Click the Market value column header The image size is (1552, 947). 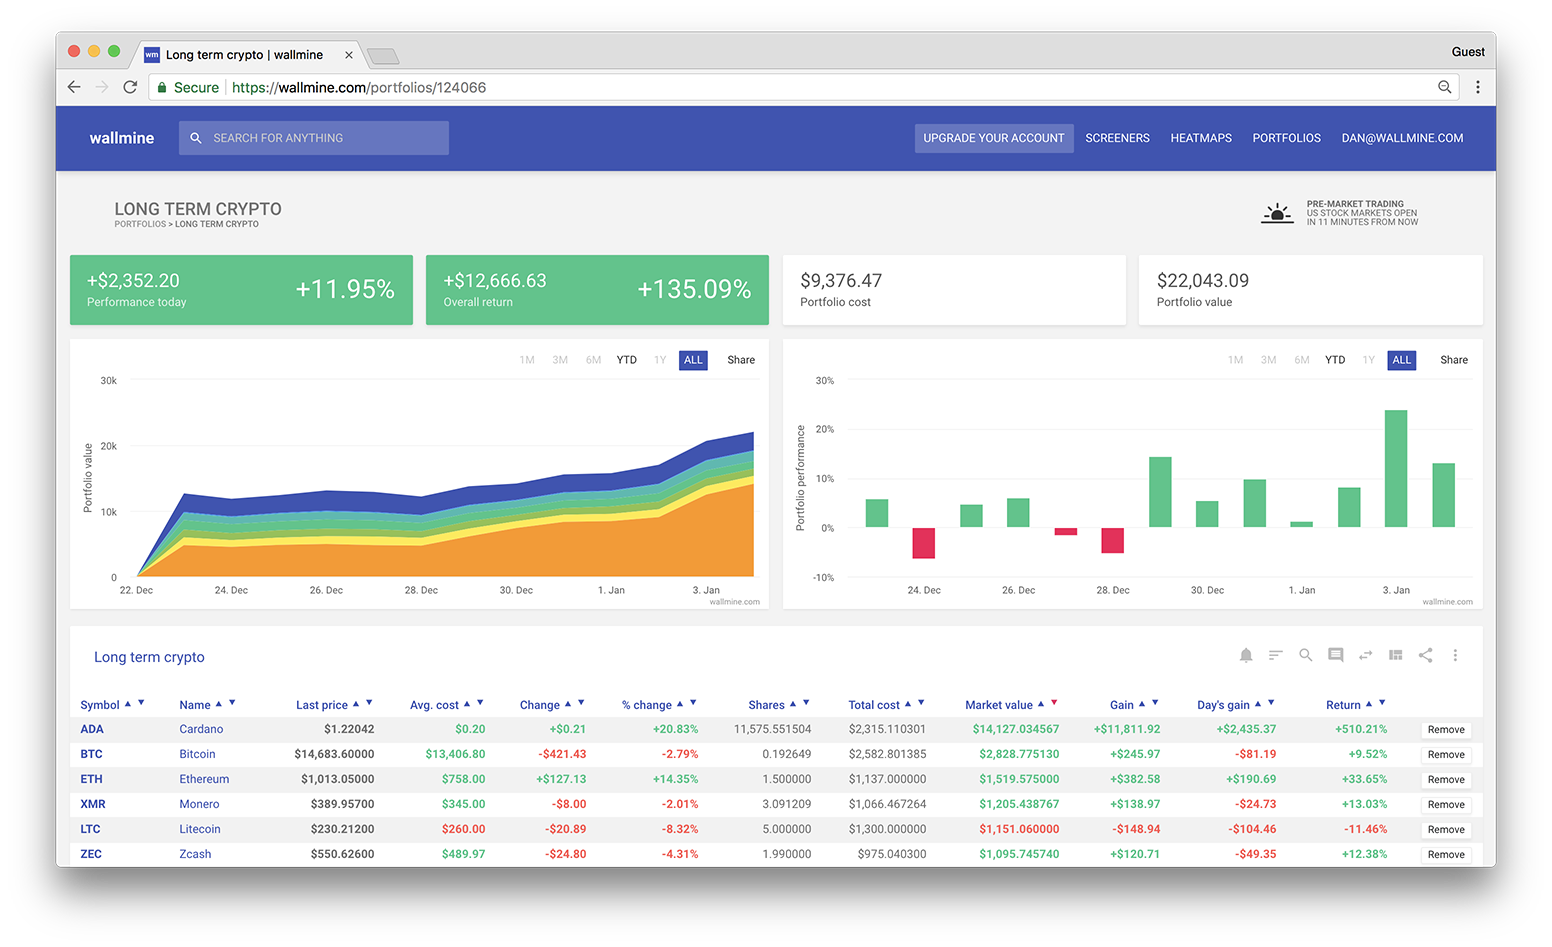coord(999,705)
